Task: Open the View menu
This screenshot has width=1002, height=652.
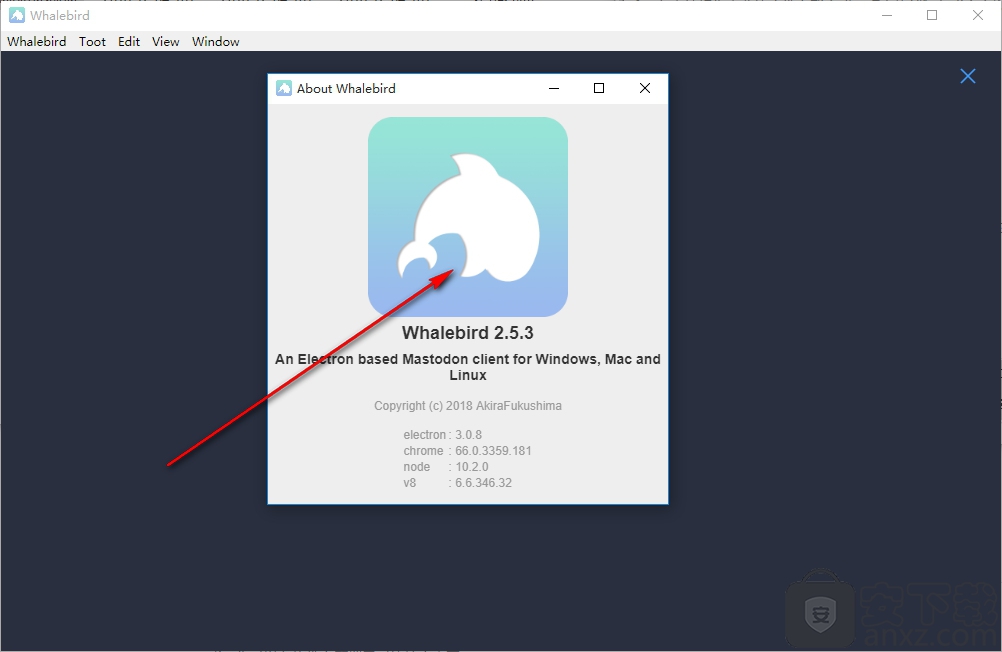Action: (166, 42)
